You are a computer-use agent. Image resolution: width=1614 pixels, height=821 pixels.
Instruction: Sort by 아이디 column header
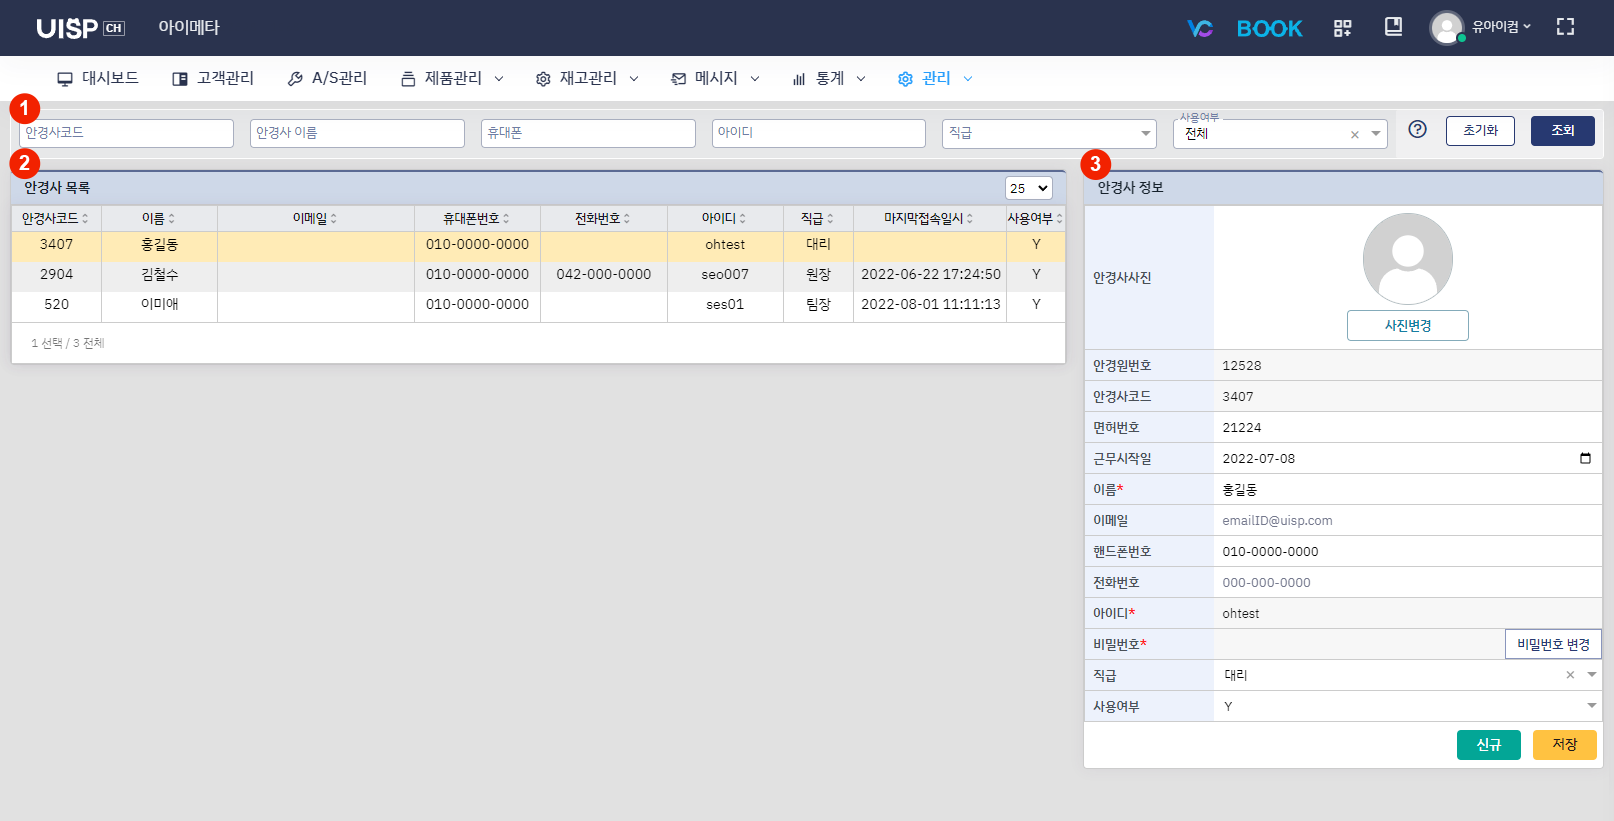[x=725, y=218]
